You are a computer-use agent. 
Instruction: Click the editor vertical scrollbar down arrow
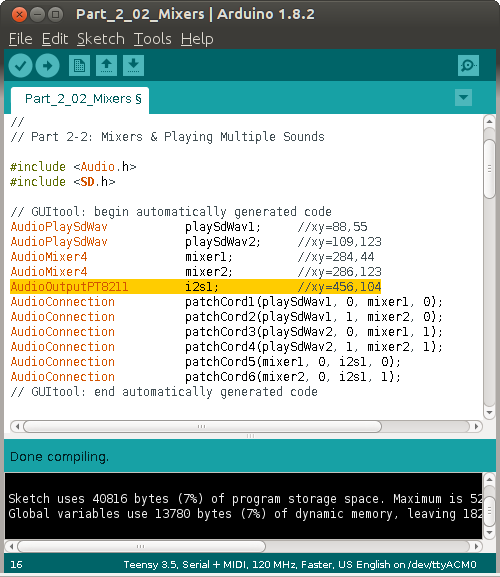click(489, 413)
